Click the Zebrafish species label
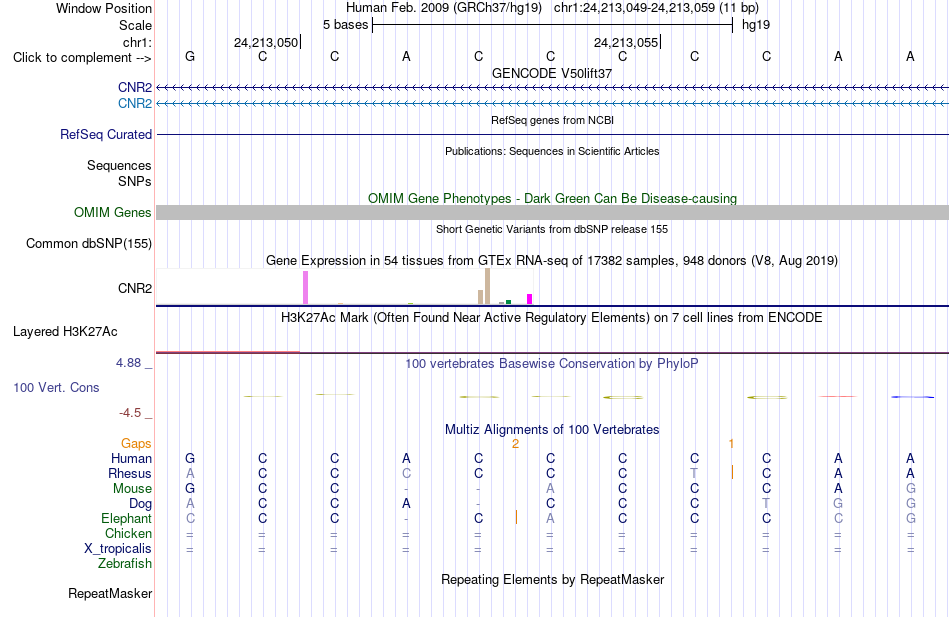950x617 pixels. (125, 563)
